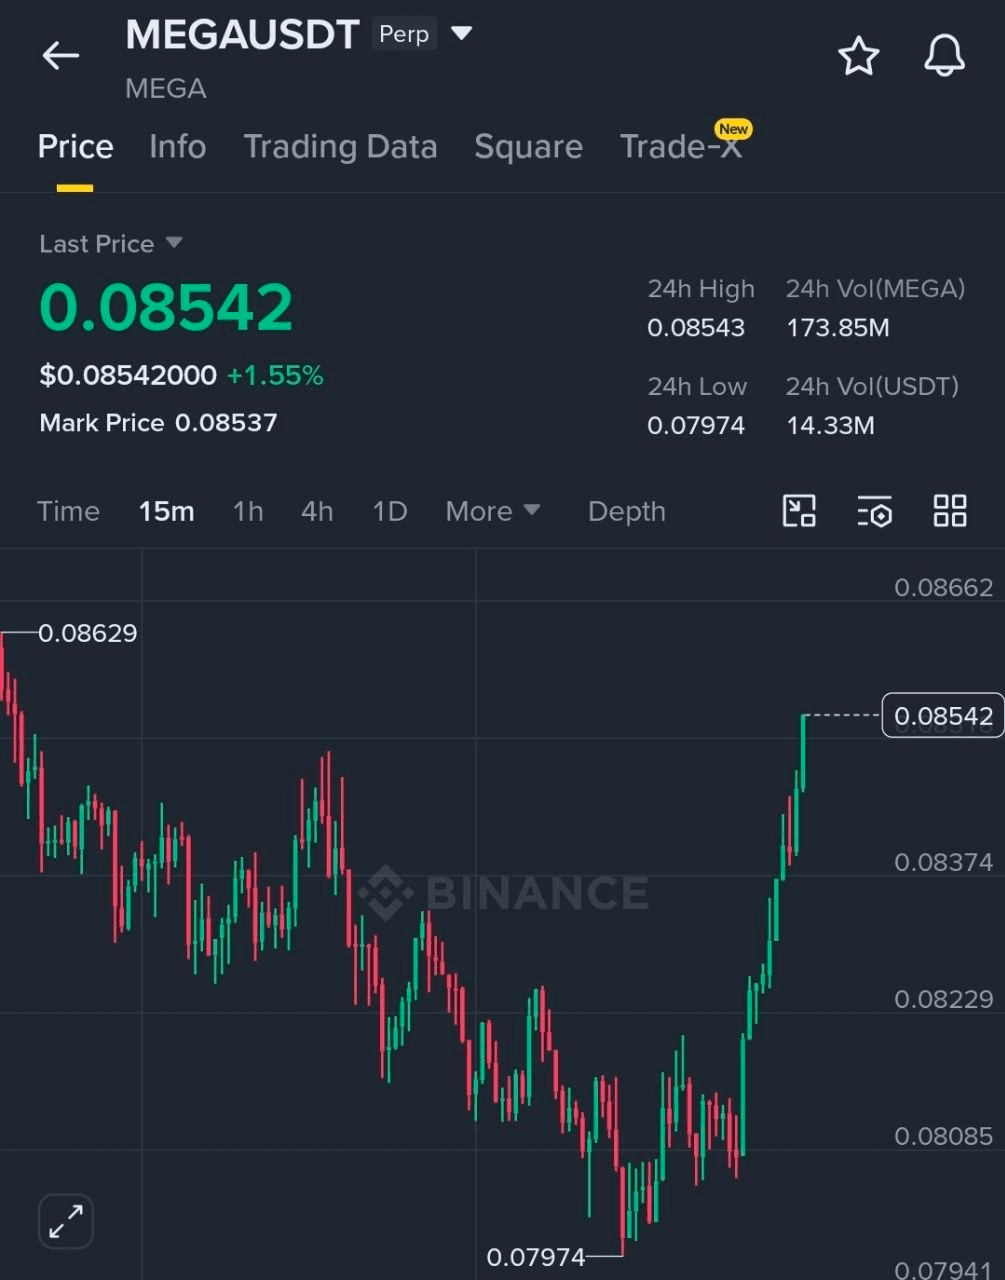
Task: Click the Perp contract badge
Action: tap(404, 34)
